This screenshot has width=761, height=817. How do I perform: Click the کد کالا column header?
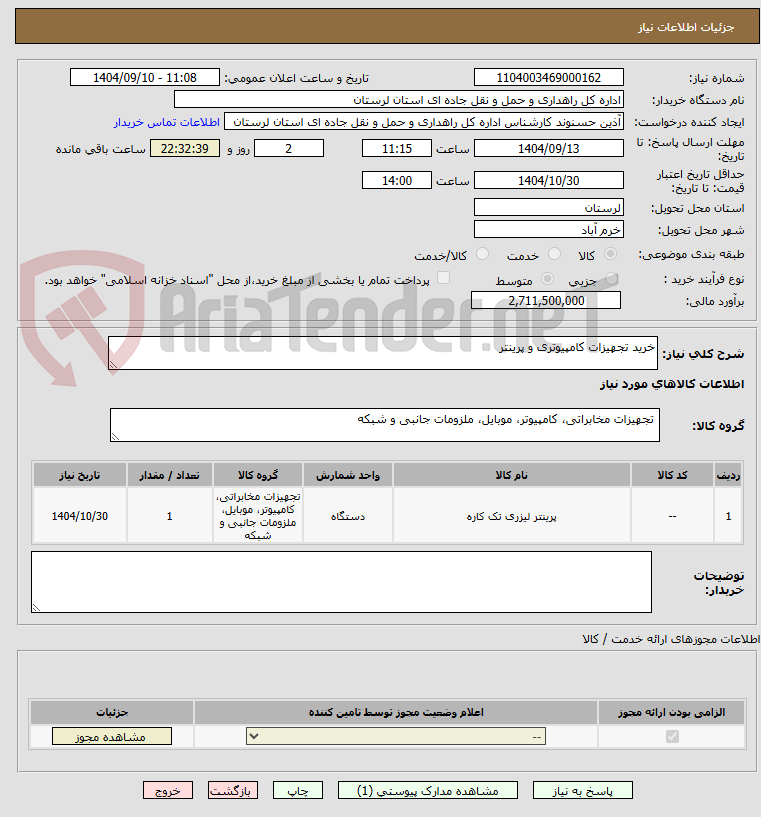point(672,475)
